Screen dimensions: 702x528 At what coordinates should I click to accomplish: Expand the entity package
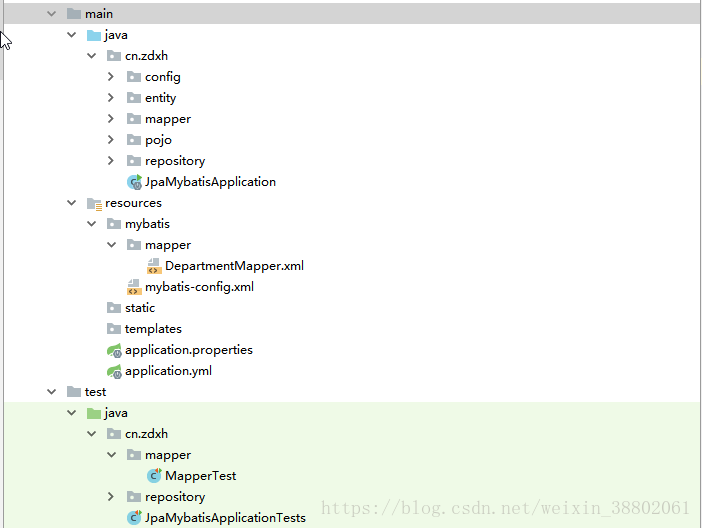(111, 98)
